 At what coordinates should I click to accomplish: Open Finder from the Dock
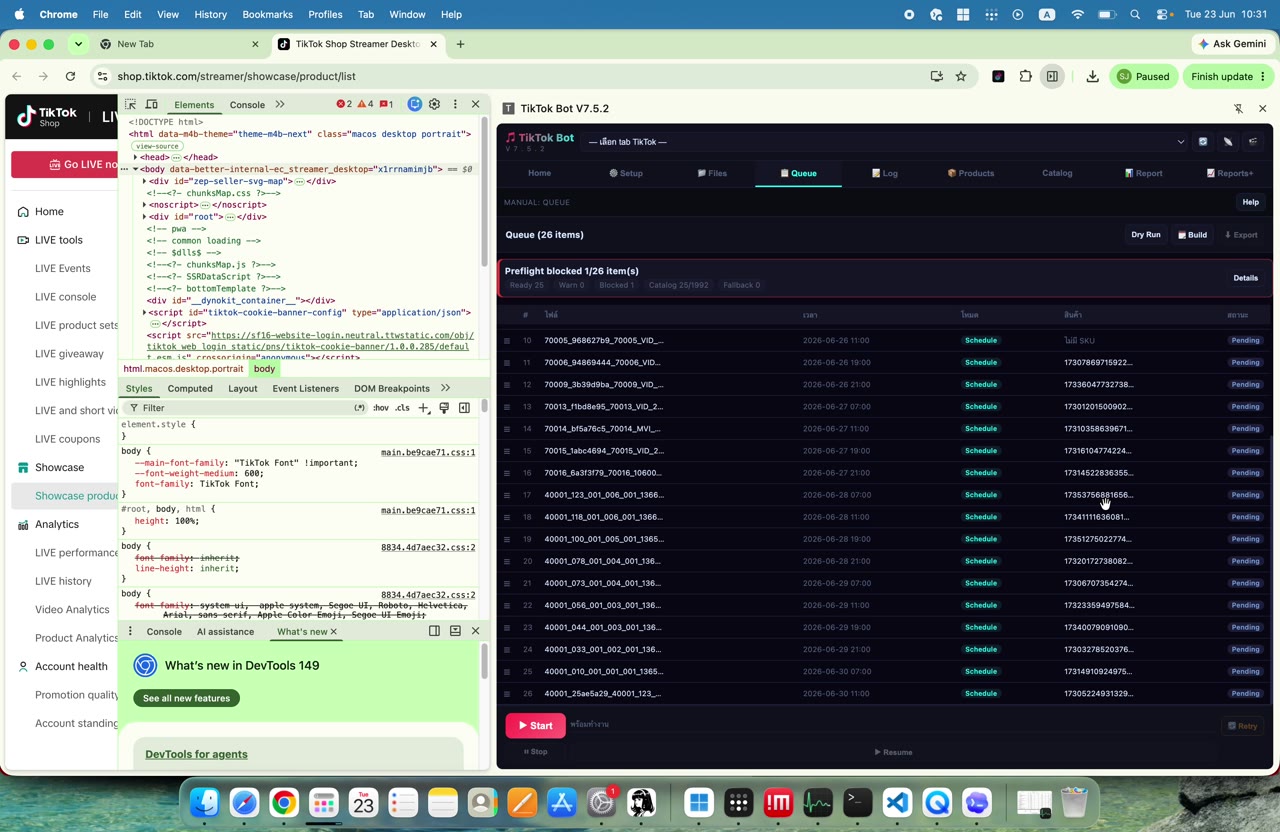click(205, 802)
